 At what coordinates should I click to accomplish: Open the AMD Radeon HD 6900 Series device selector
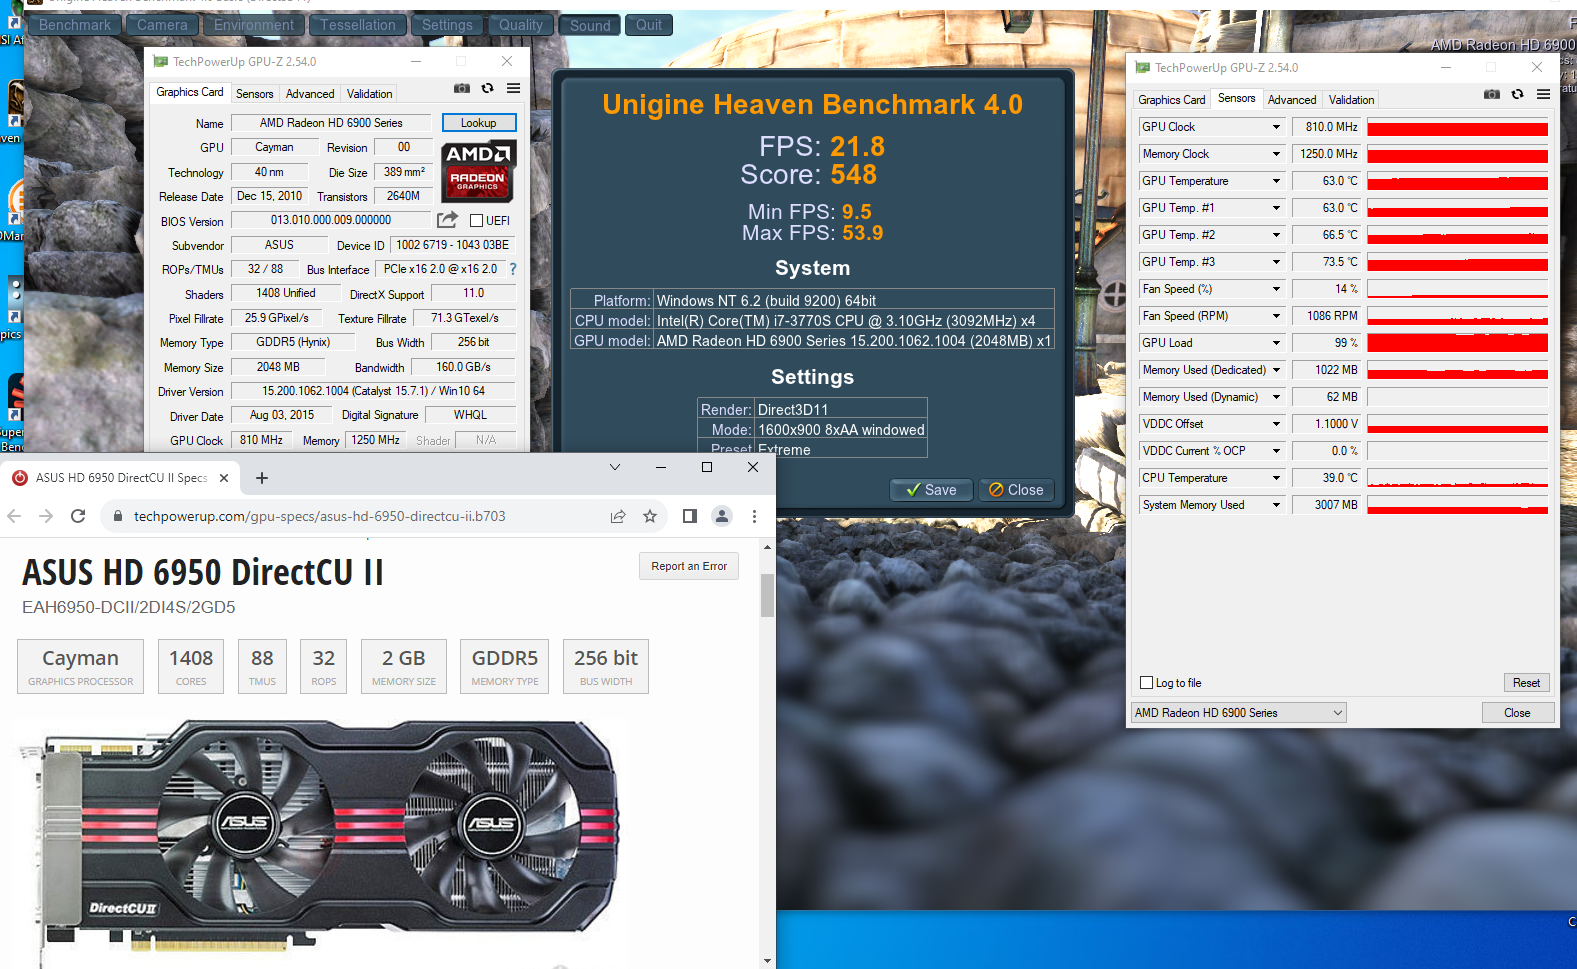[1239, 713]
